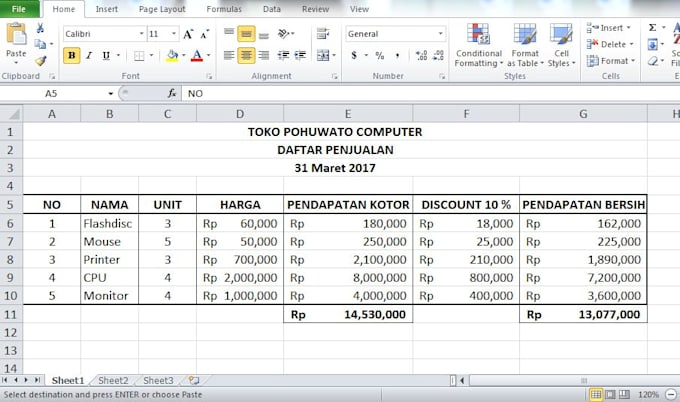Switch to the Data tab
The height and width of the screenshot is (402, 680).
tap(271, 9)
